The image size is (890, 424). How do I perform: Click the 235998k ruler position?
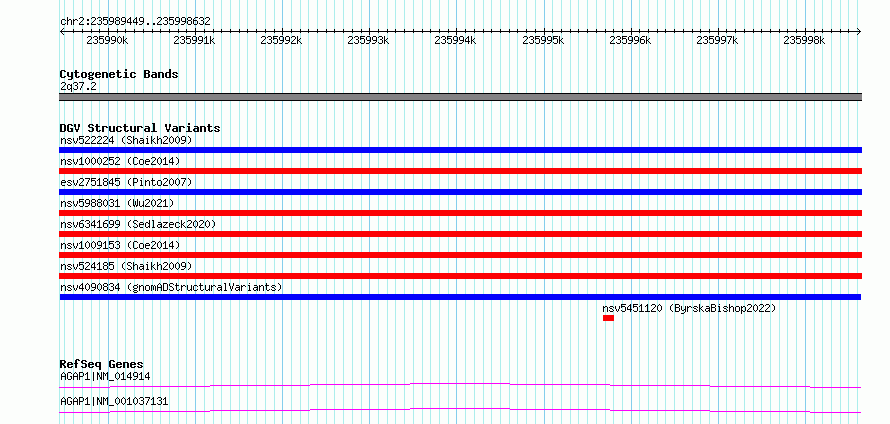point(804,40)
